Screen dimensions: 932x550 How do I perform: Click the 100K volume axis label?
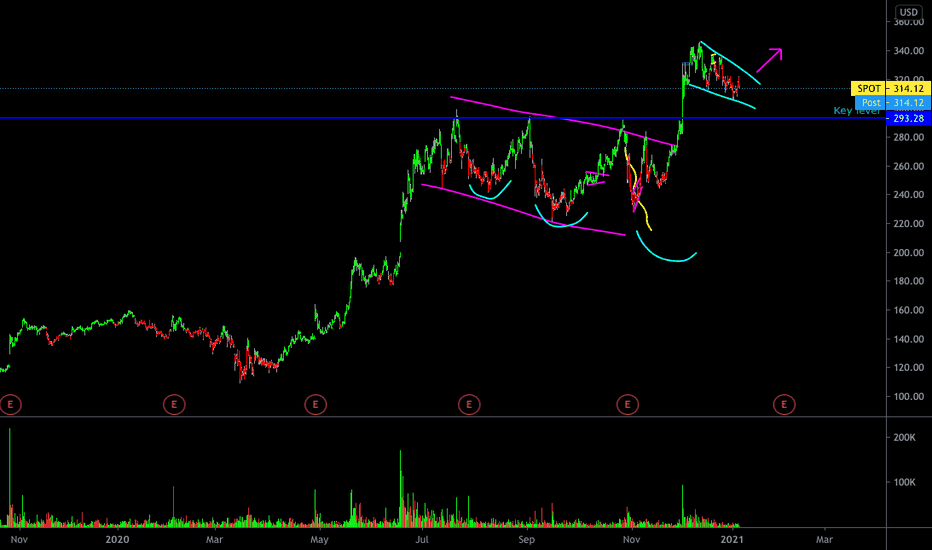click(x=904, y=482)
